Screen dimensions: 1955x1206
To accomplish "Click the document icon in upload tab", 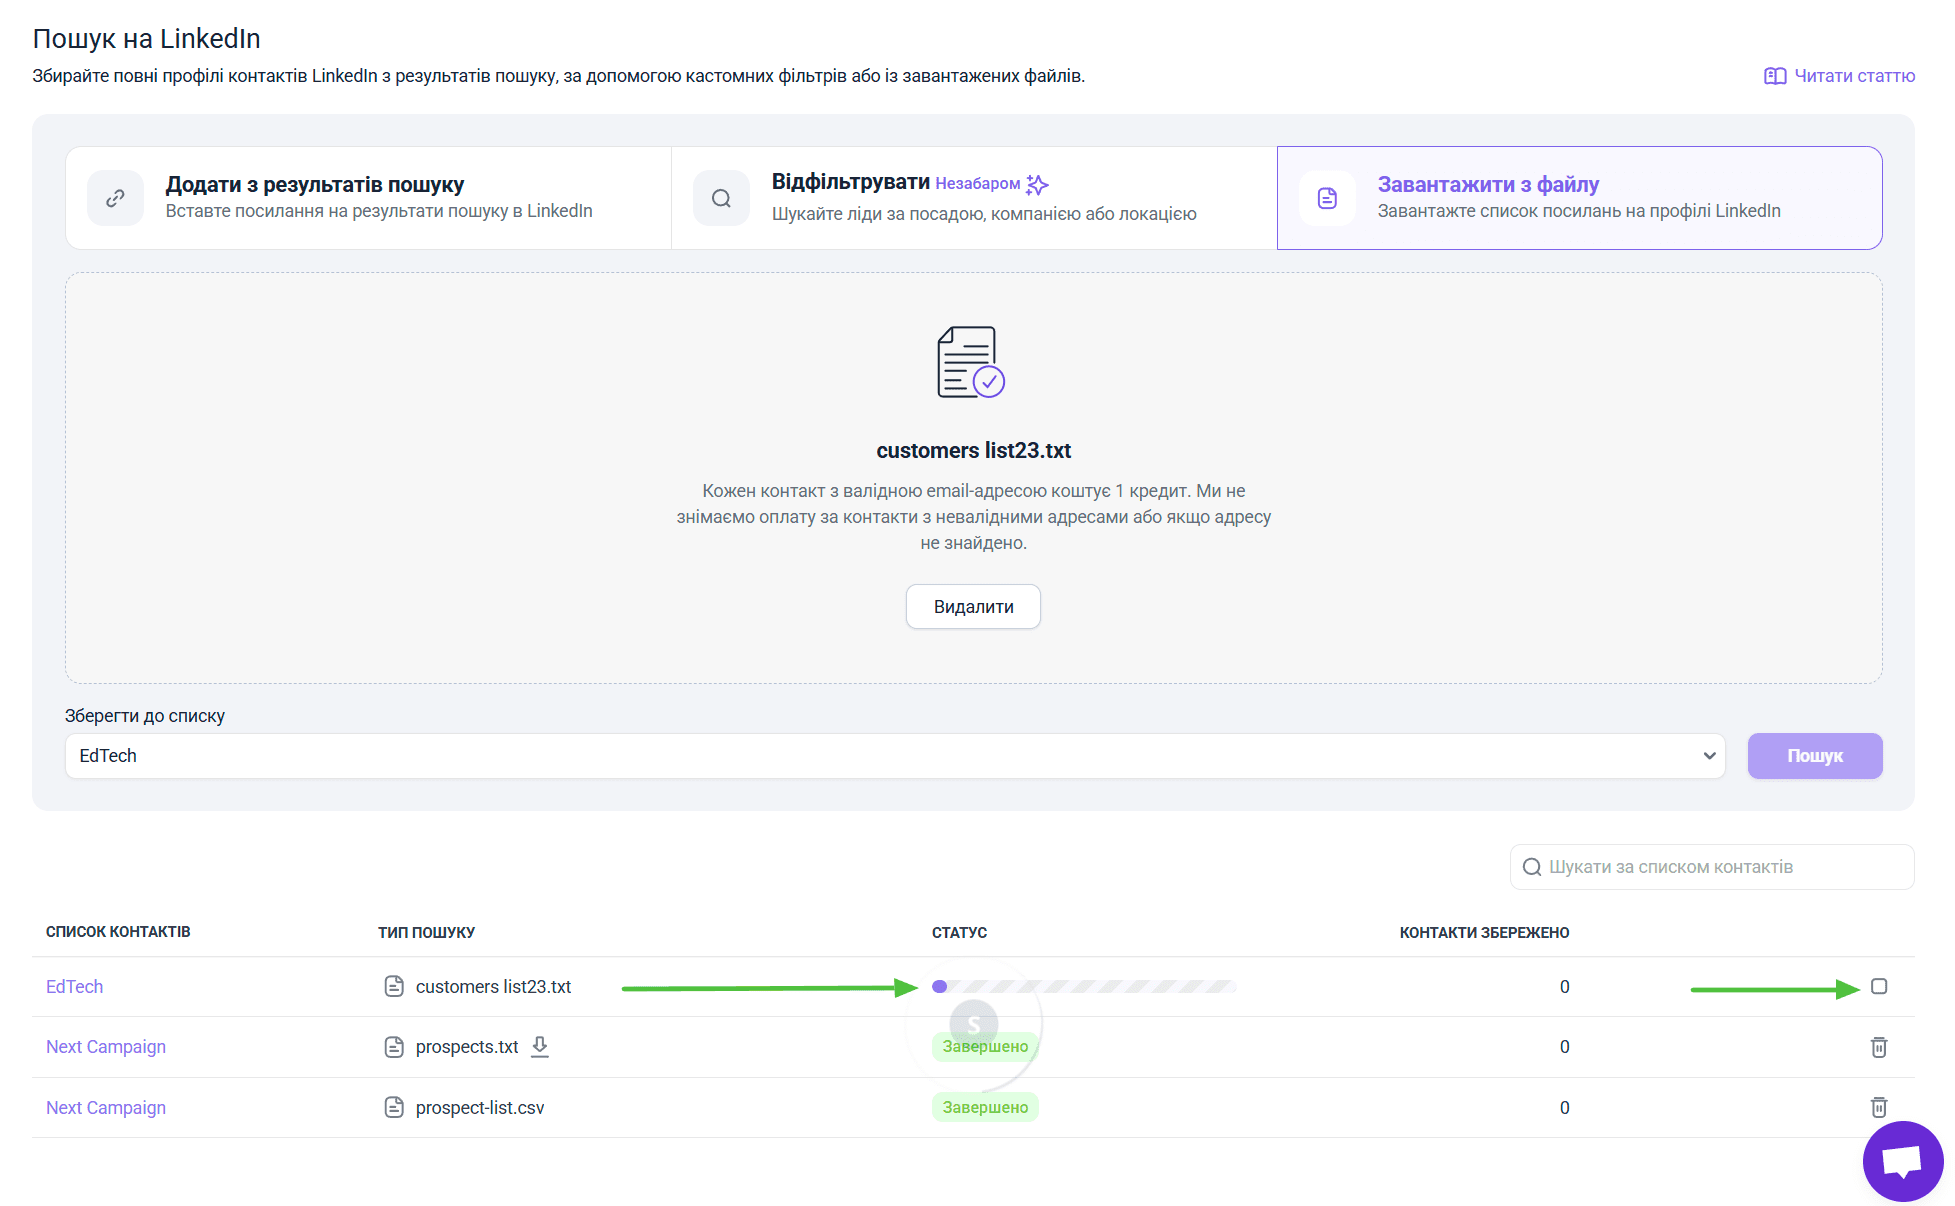I will click(x=1327, y=198).
